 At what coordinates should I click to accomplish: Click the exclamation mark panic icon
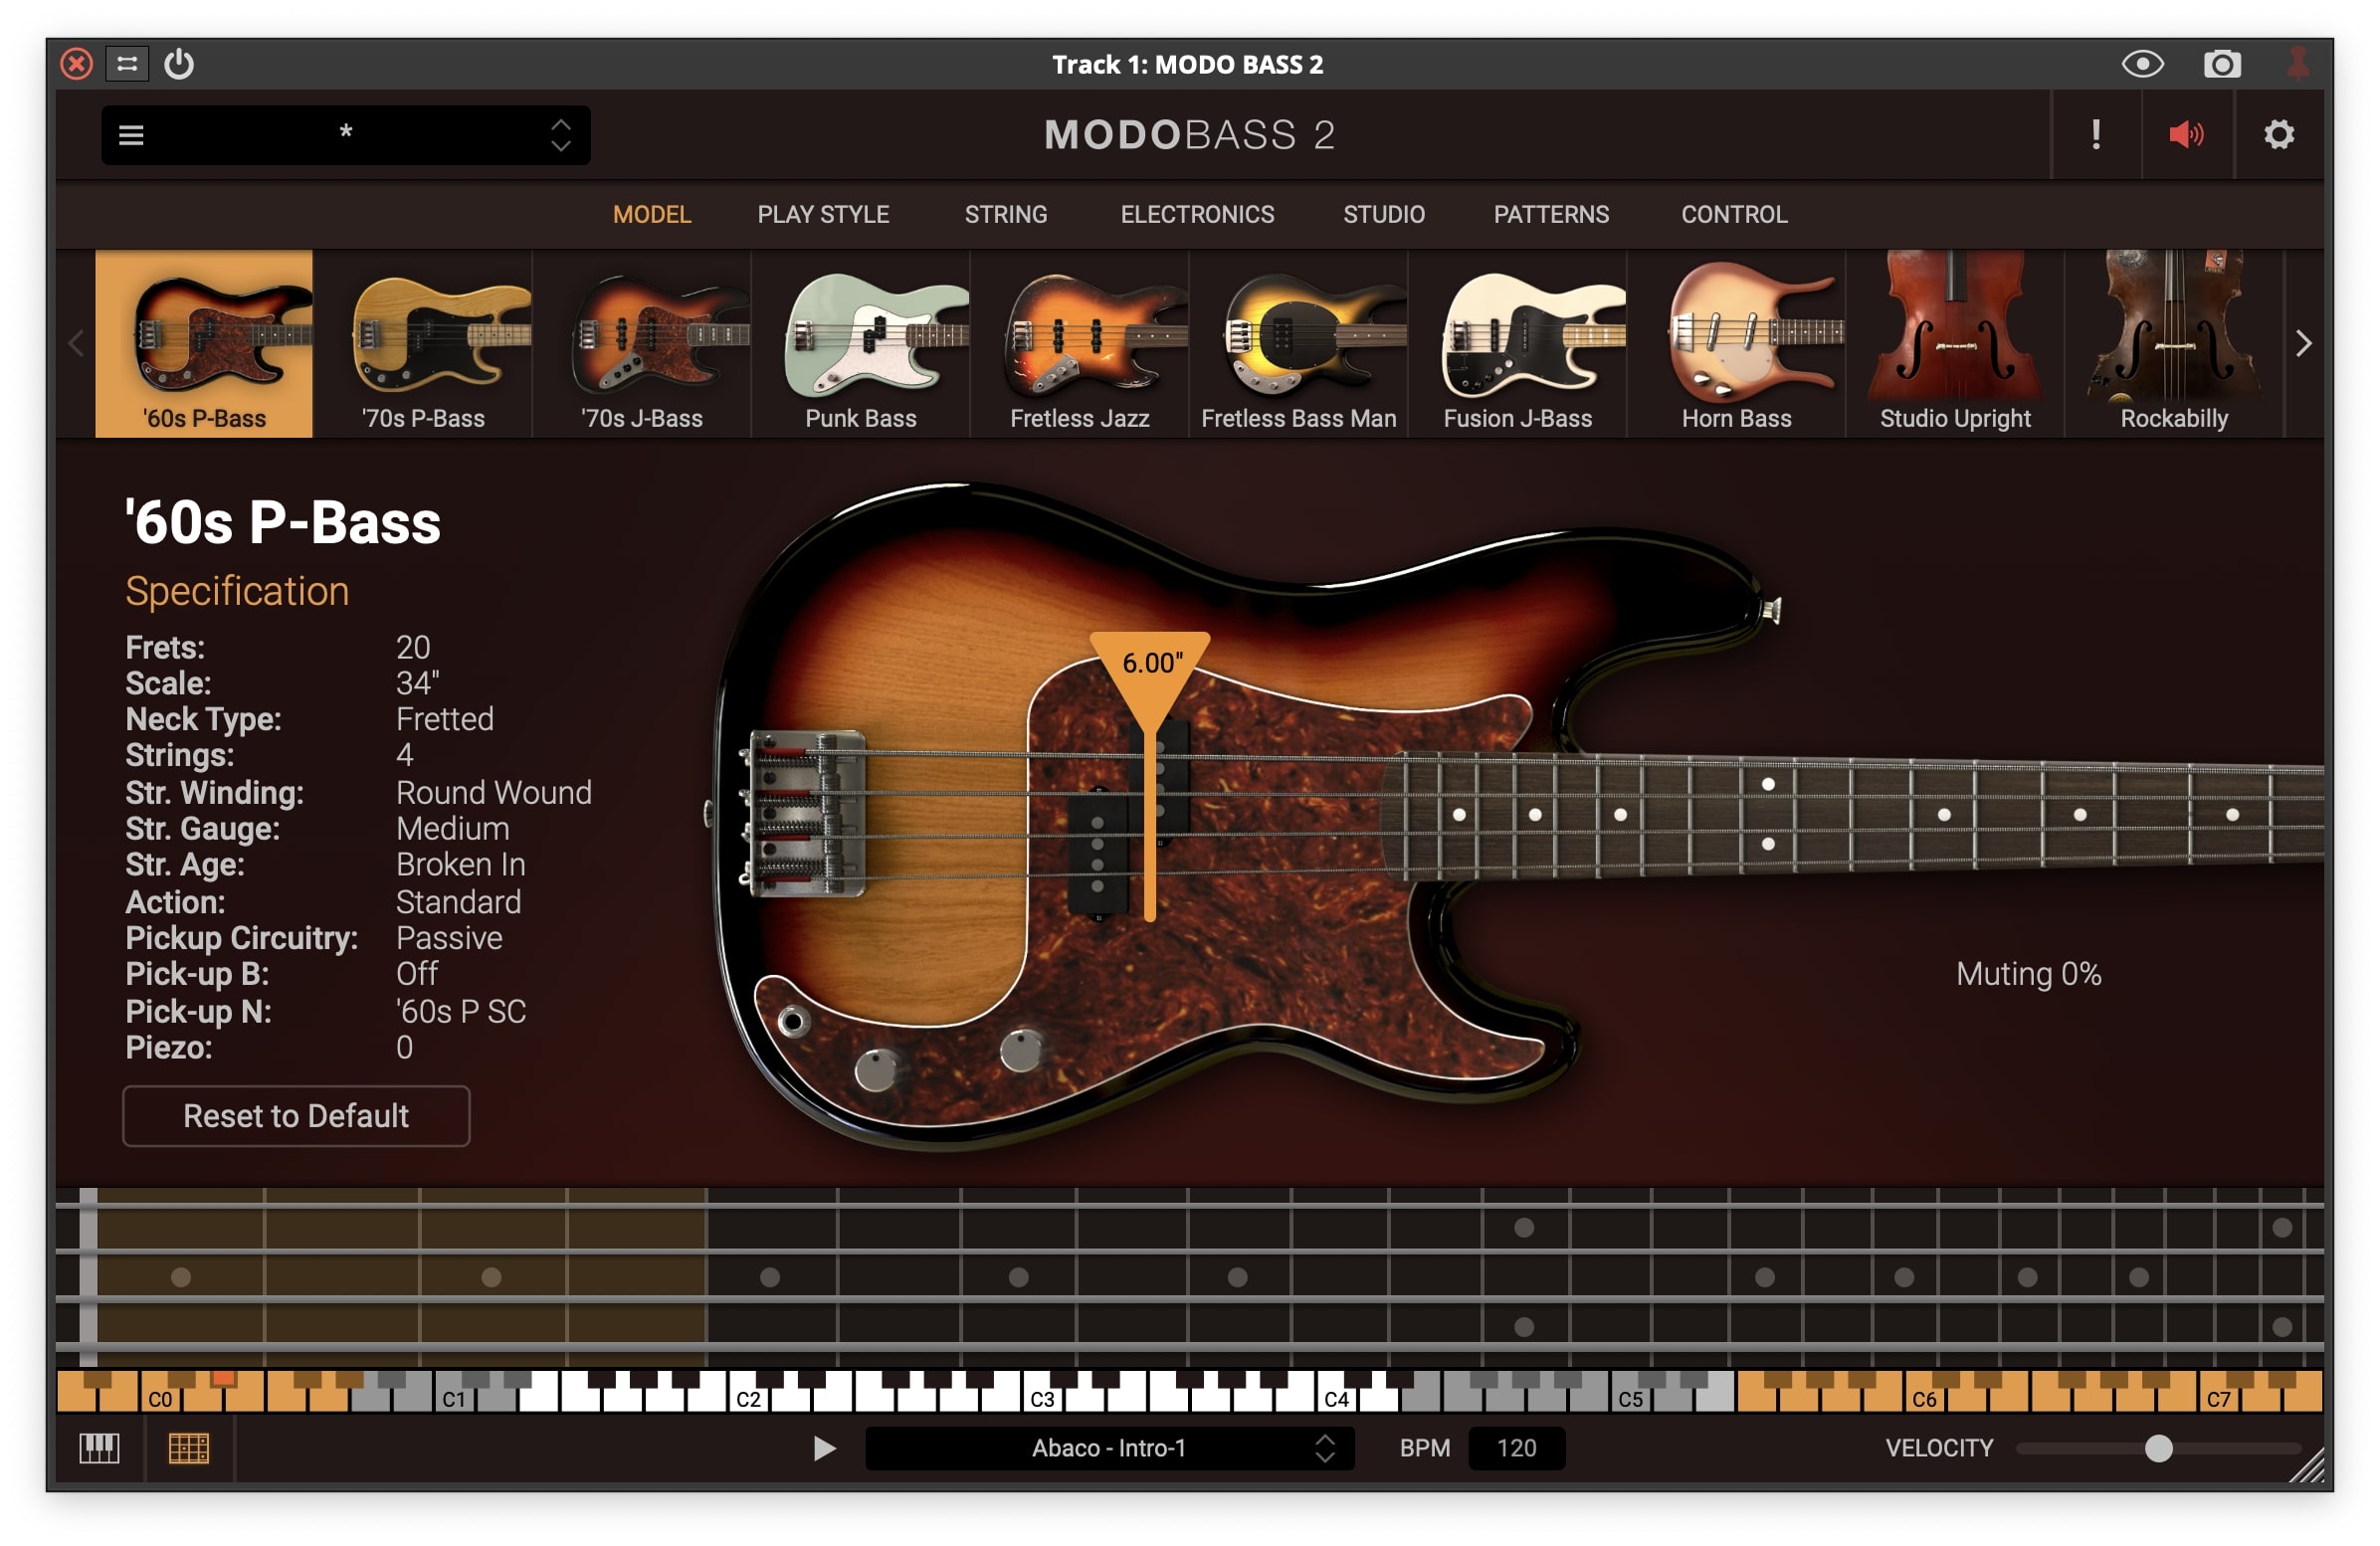(x=2096, y=135)
